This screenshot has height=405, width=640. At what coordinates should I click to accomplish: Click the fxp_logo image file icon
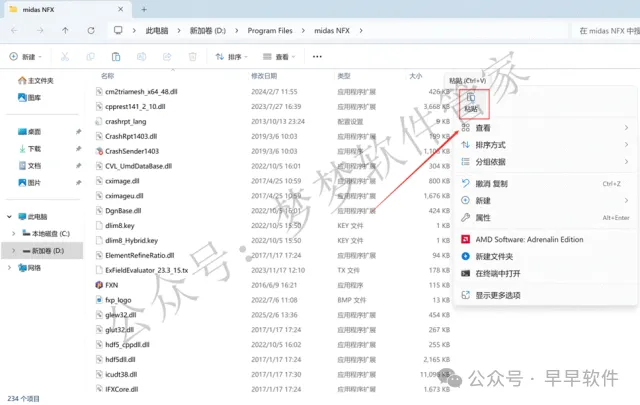(99, 300)
